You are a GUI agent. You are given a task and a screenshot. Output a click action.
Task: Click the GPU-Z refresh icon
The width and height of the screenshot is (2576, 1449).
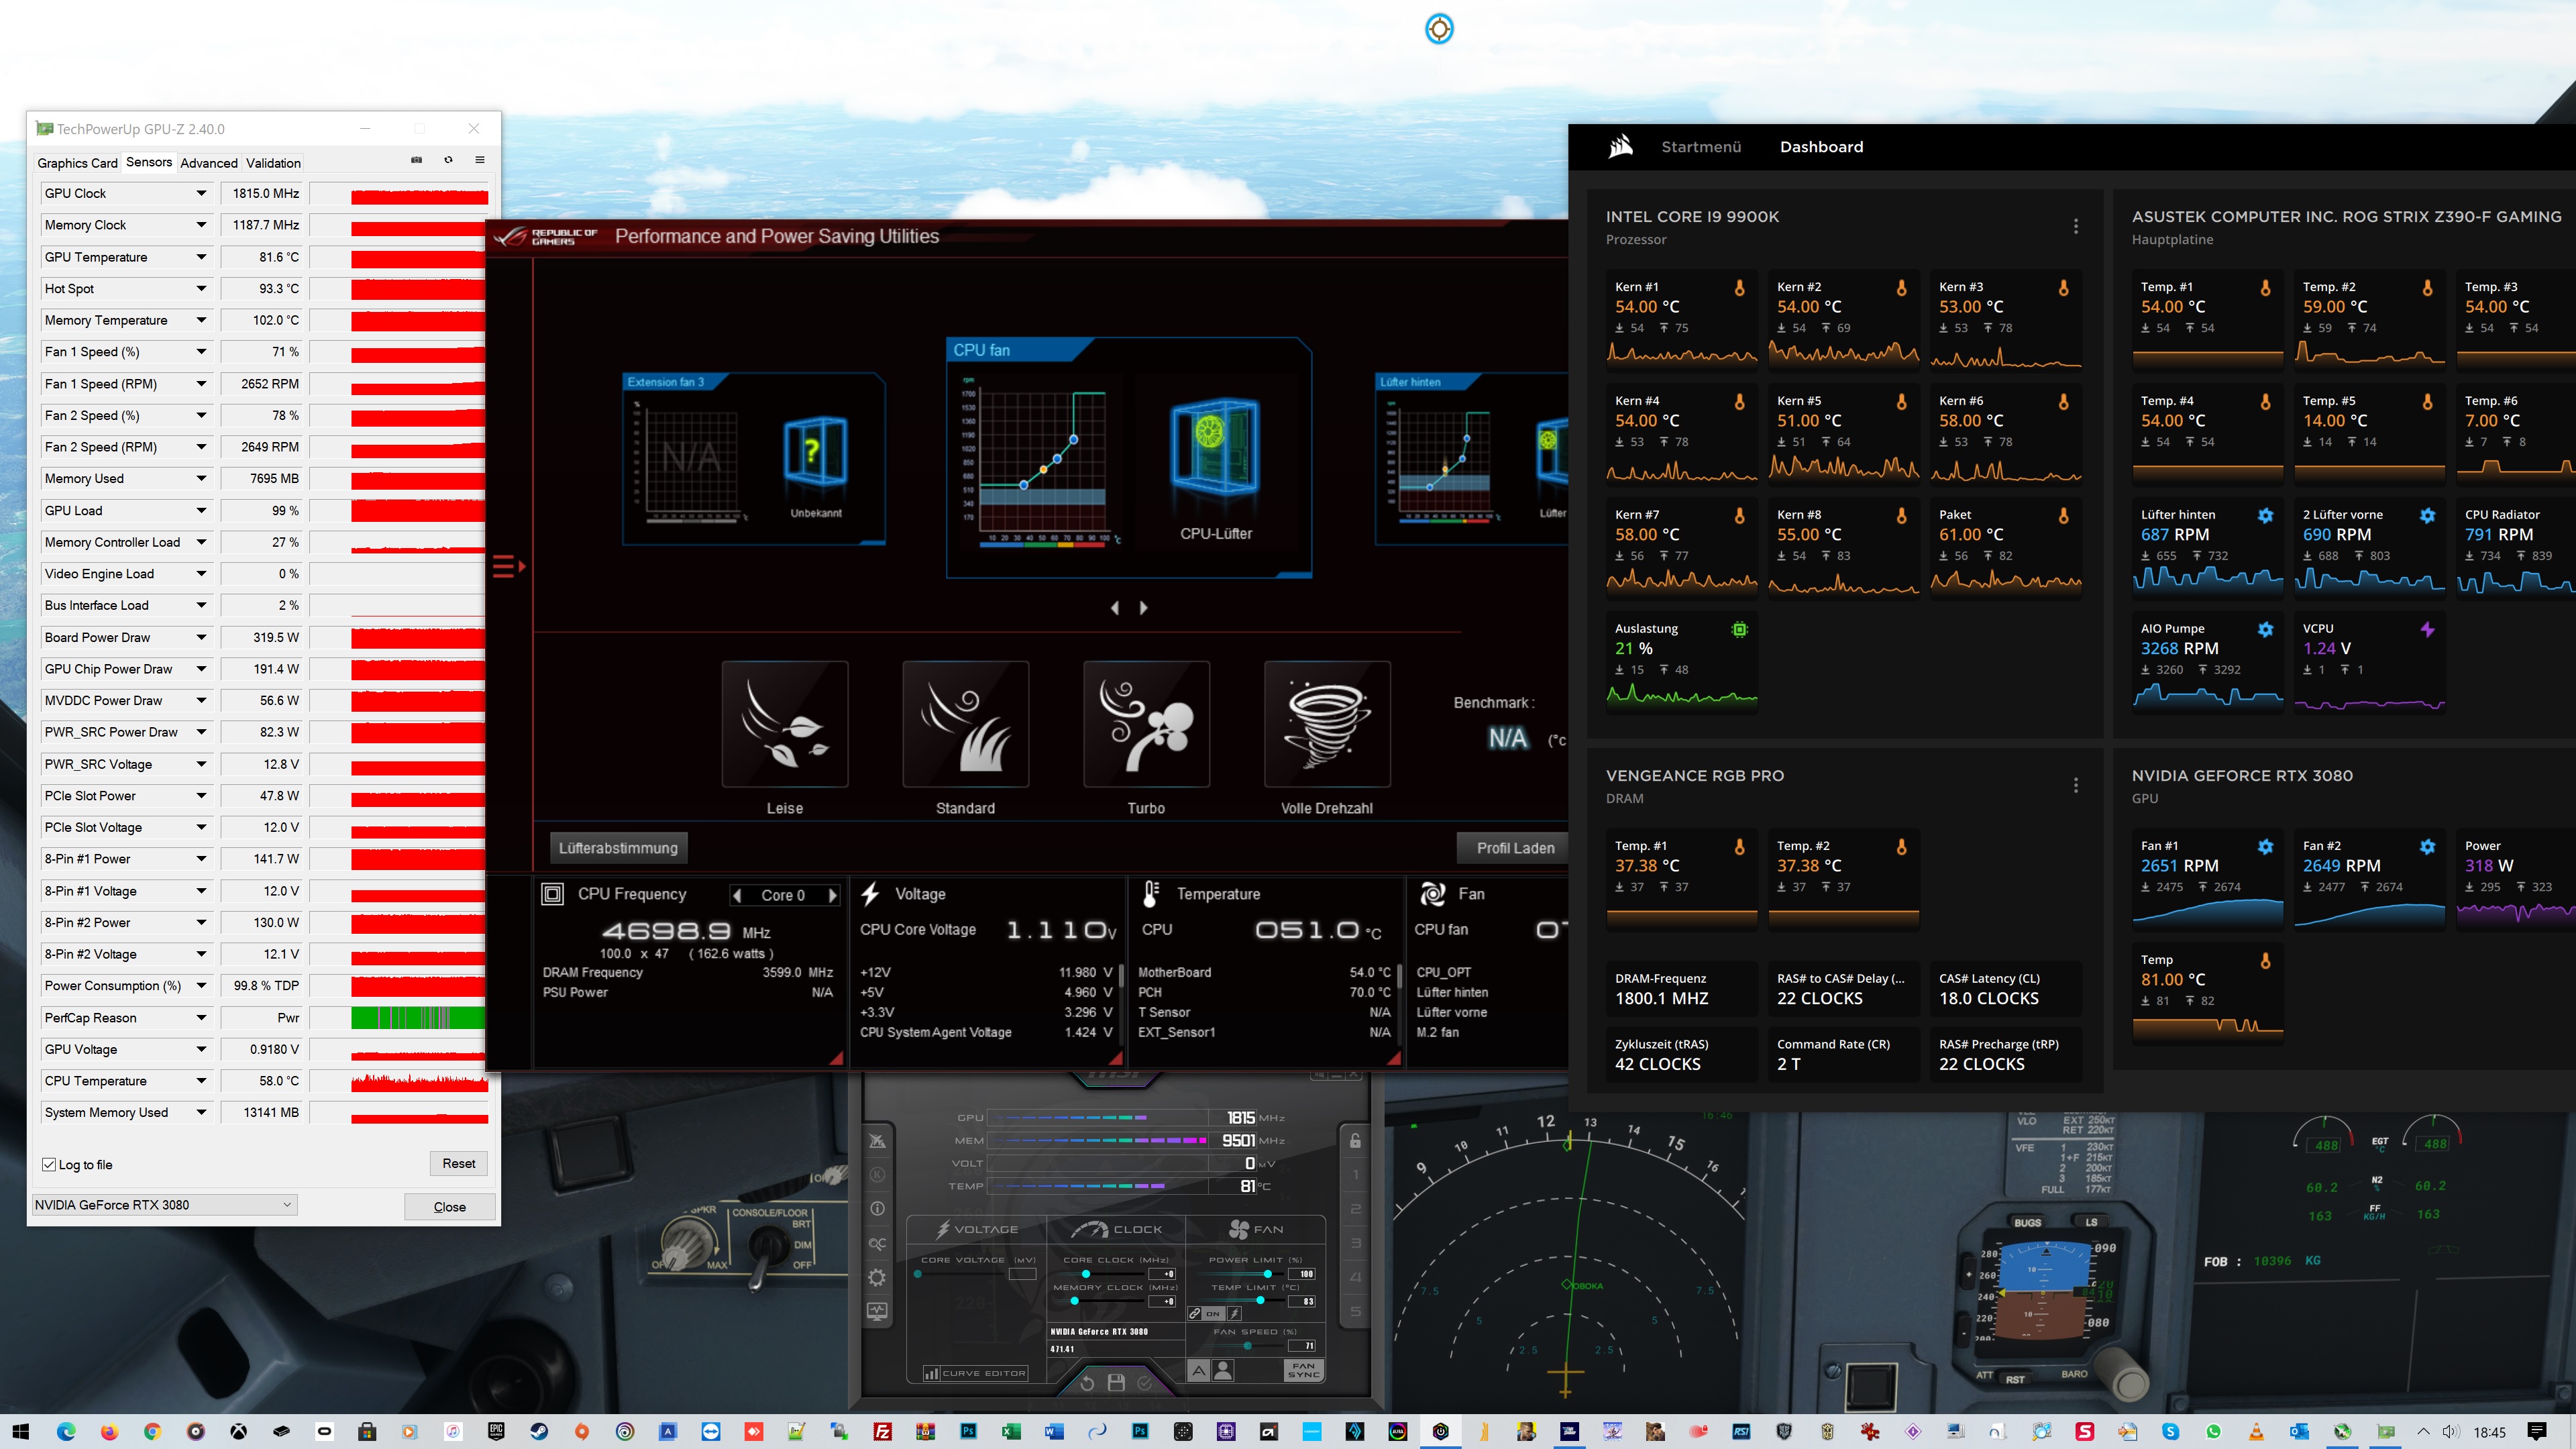pyautogui.click(x=448, y=160)
